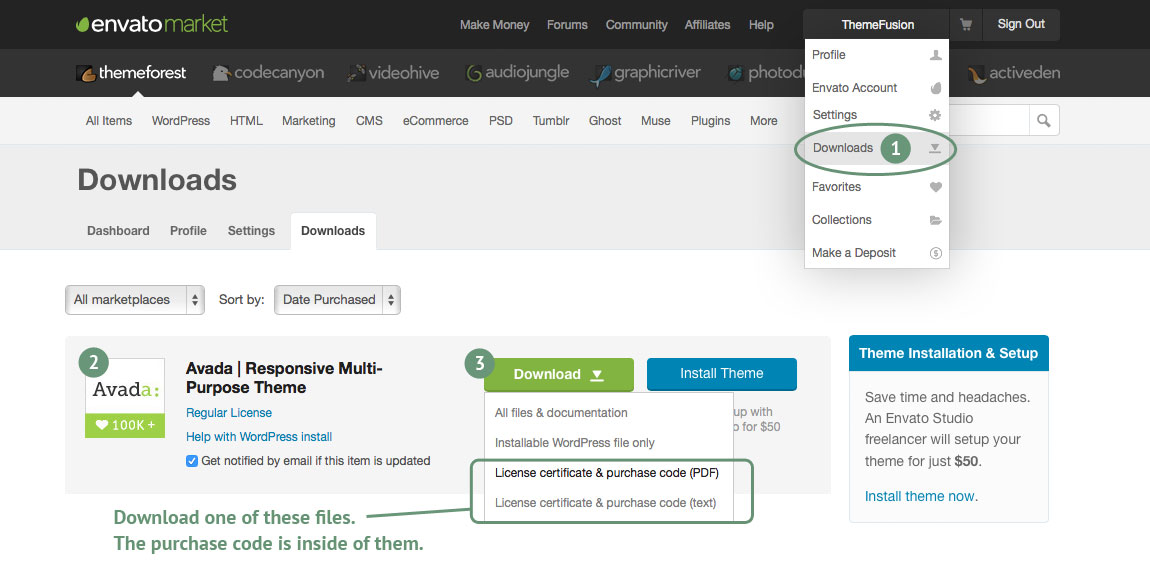Open the ActiveDen marketplace logo
The height and width of the screenshot is (585, 1150).
tap(1014, 73)
